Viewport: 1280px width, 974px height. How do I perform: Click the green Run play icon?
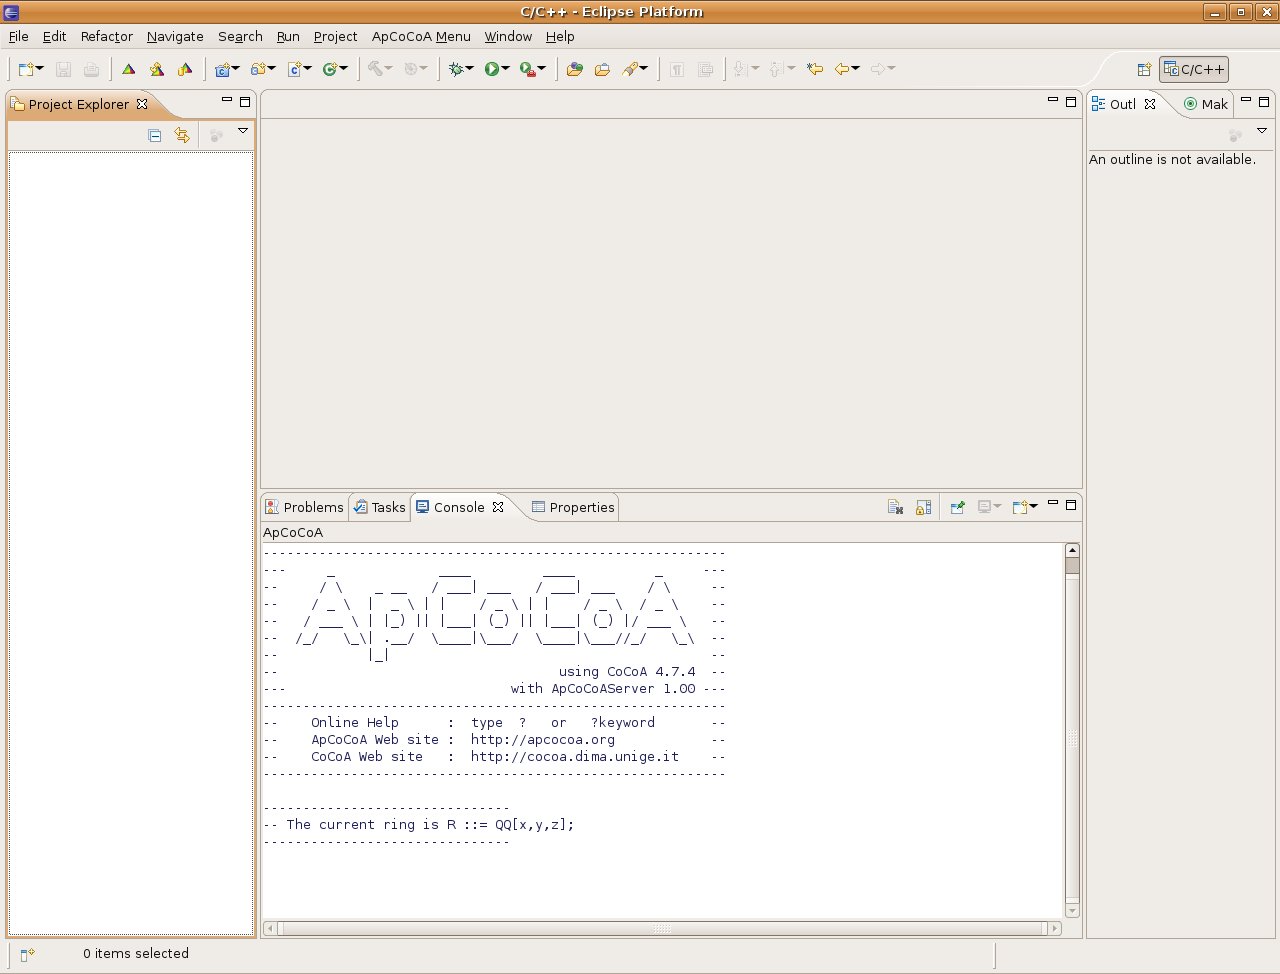tap(492, 69)
